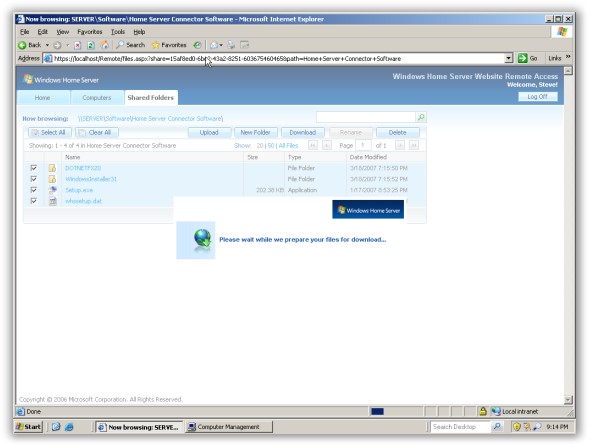Image resolution: width=589 pixels, height=446 pixels.
Task: Click the Mail envelope toolbar icon
Action: pyautogui.click(x=214, y=45)
